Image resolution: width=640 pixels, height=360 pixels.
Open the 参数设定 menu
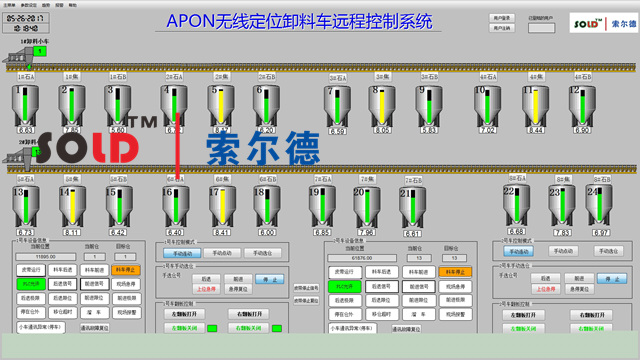(x=29, y=5)
